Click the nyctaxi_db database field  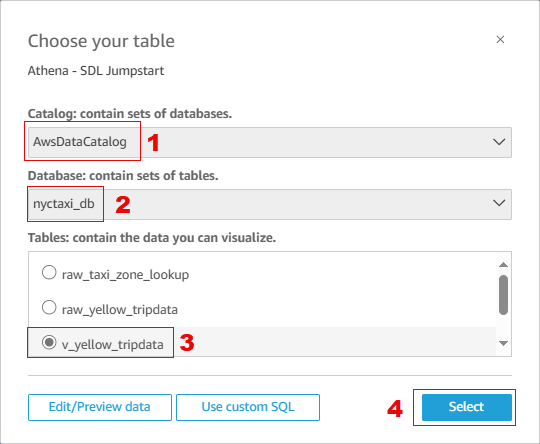click(270, 204)
